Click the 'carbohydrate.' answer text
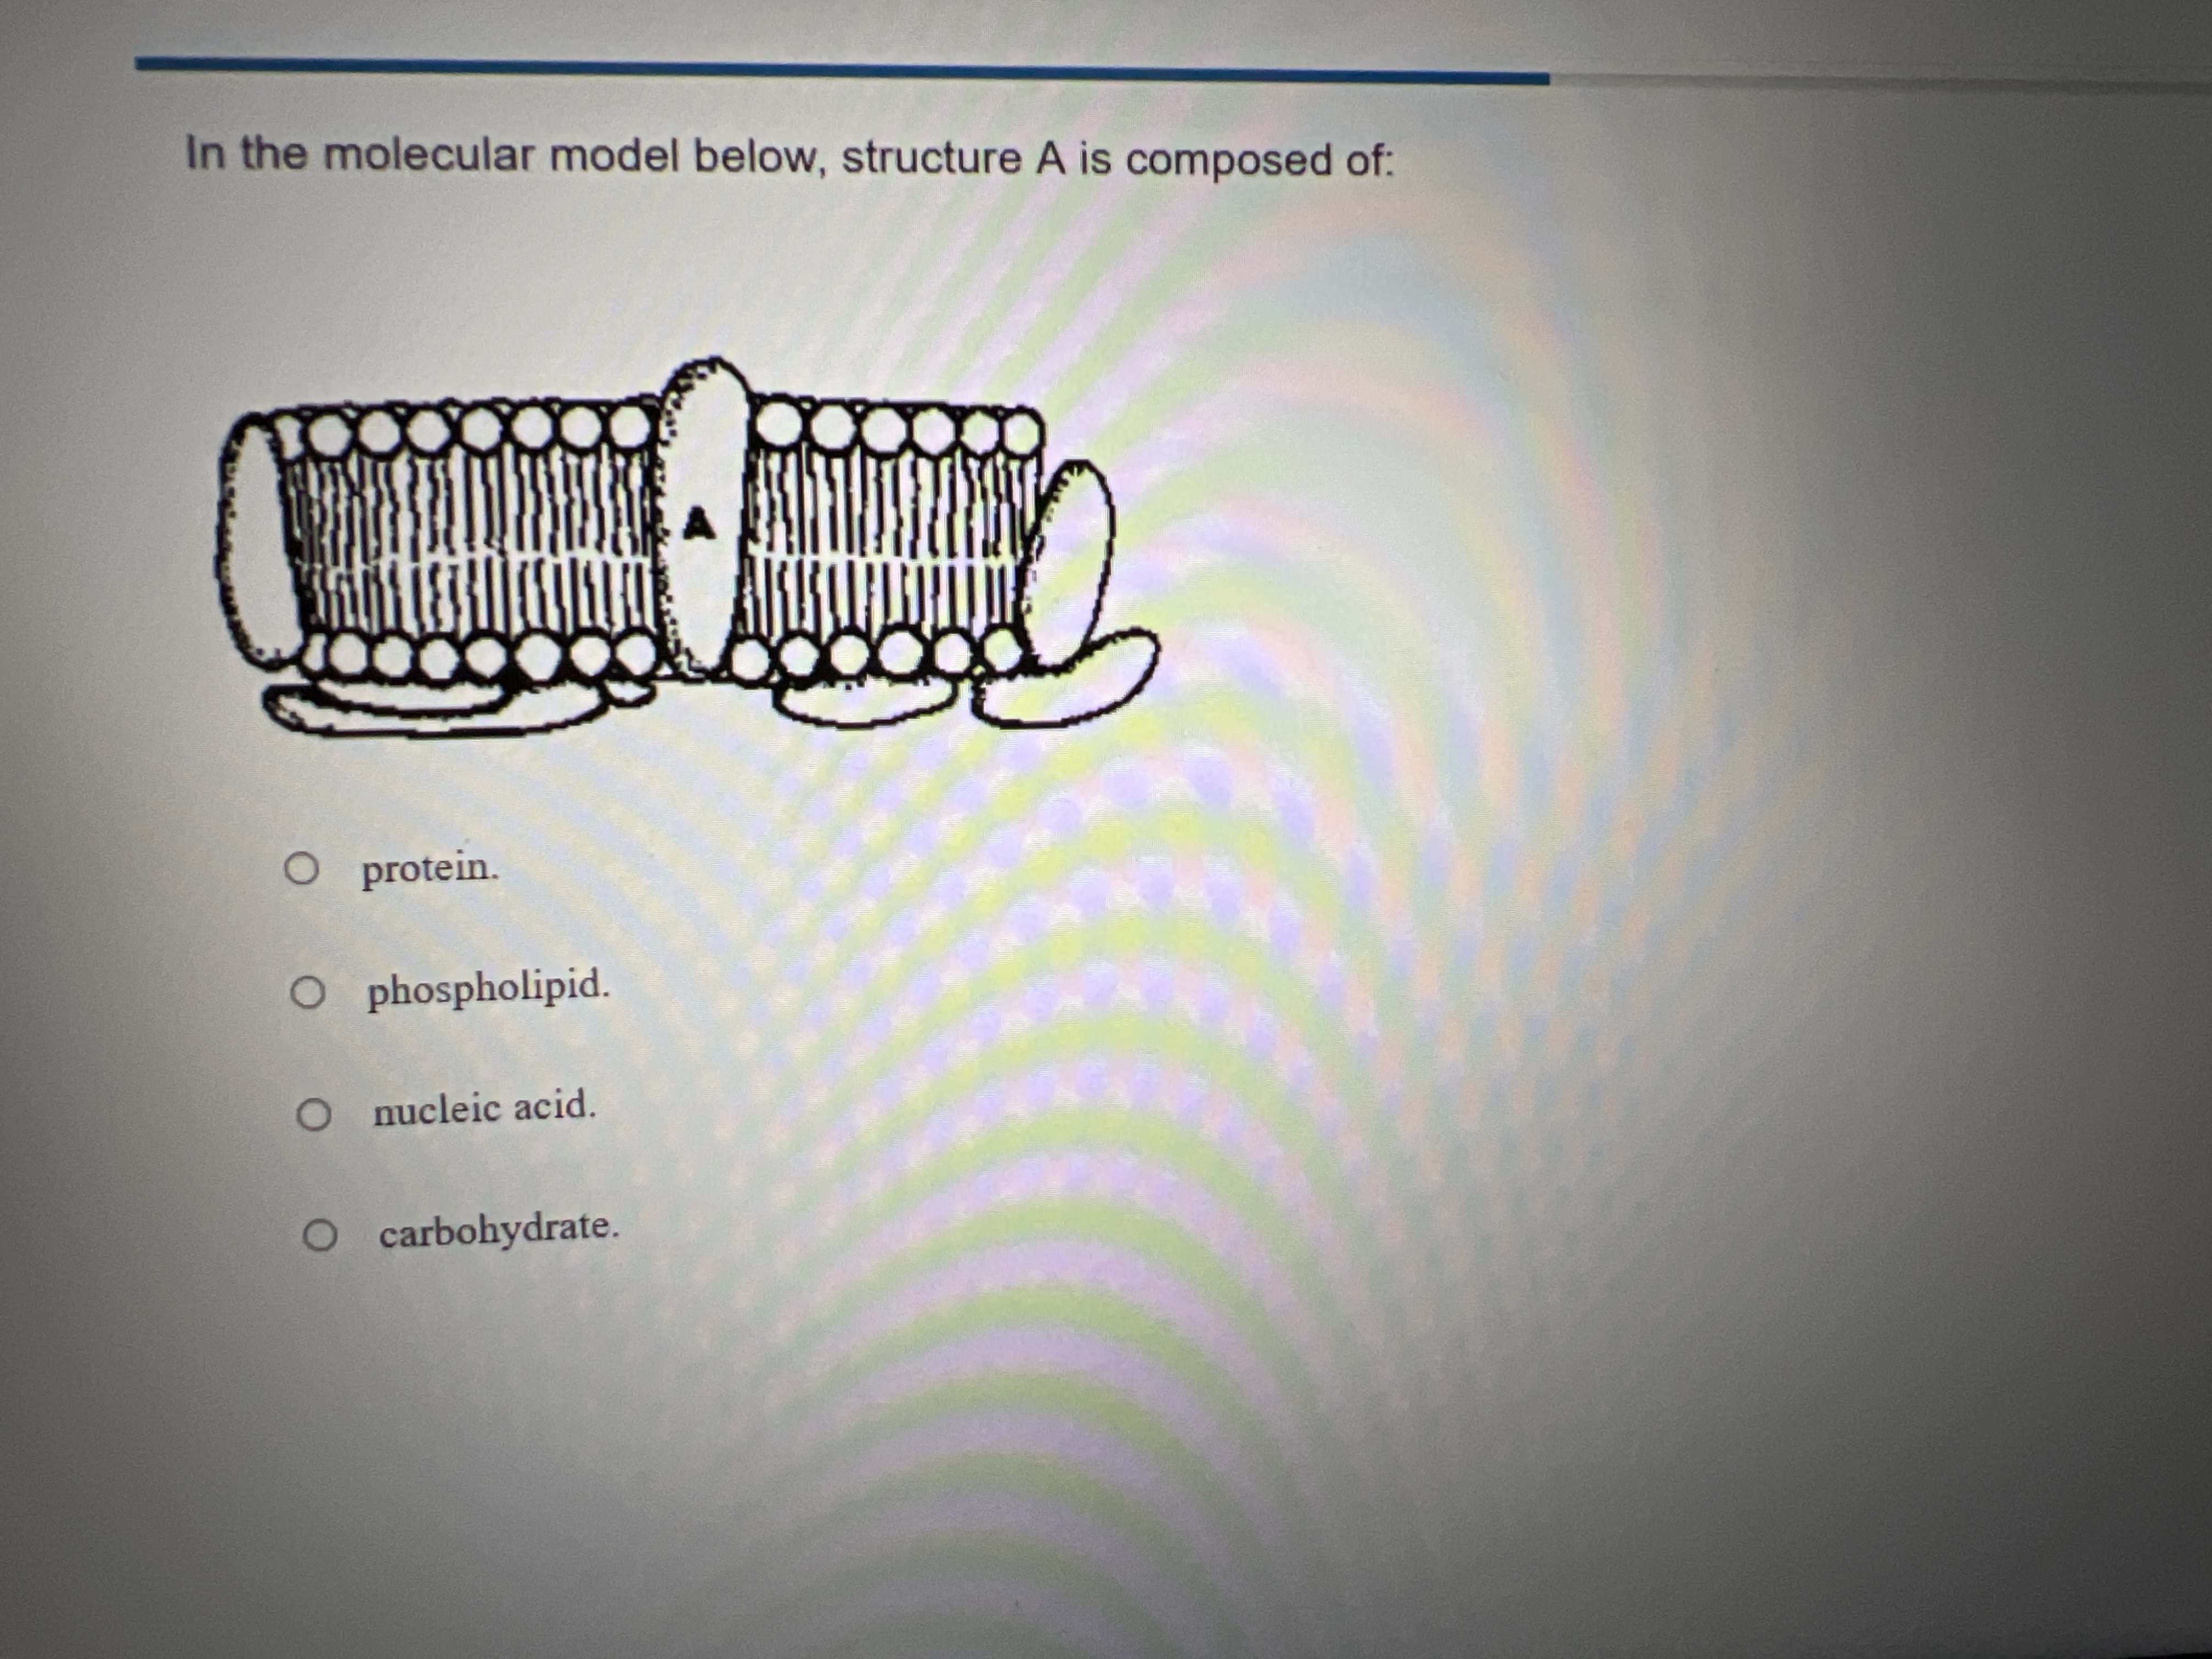 (499, 1229)
